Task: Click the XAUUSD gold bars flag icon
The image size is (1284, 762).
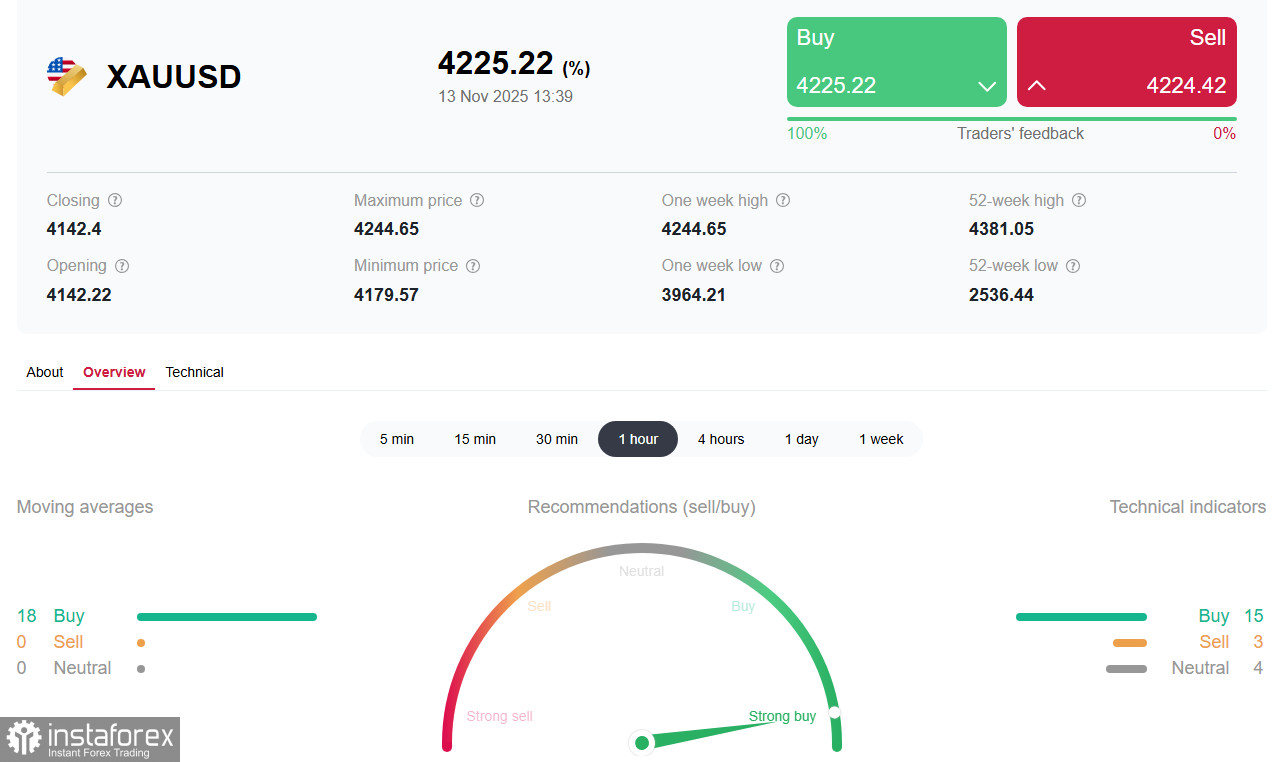Action: point(66,76)
